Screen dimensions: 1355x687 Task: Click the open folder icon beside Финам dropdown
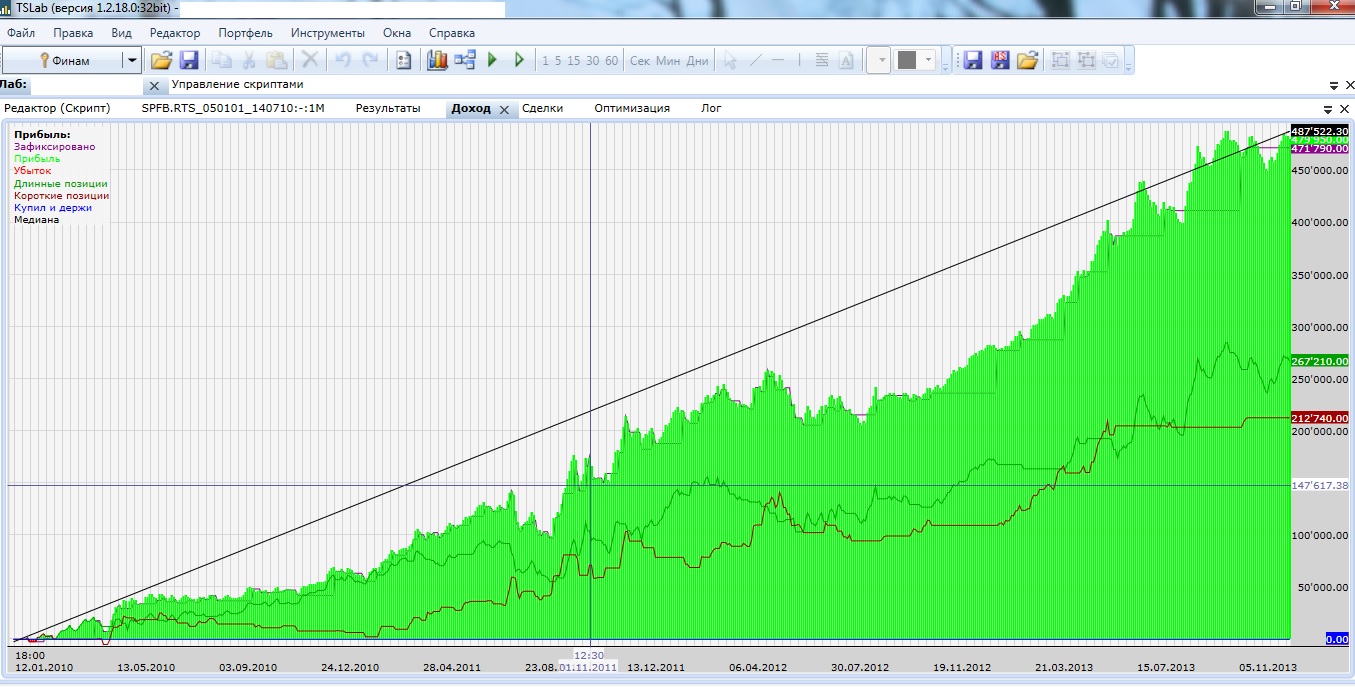click(x=161, y=60)
